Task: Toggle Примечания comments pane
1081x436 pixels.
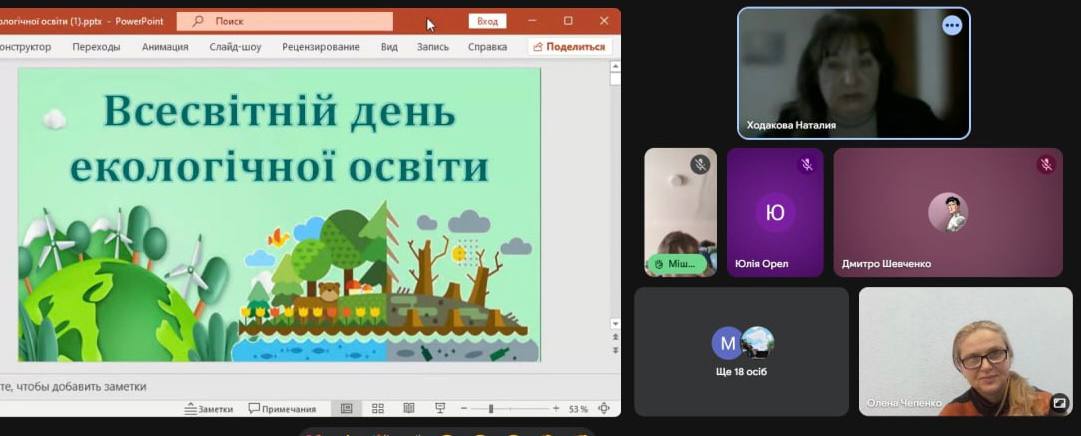Action: (282, 409)
